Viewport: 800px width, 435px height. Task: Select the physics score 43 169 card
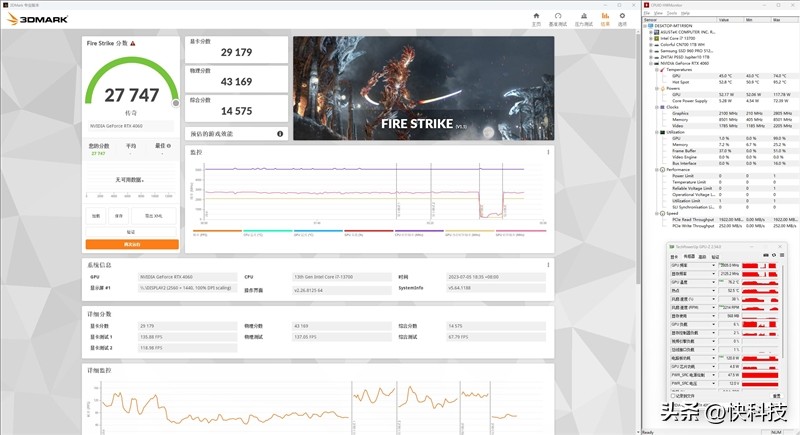236,79
